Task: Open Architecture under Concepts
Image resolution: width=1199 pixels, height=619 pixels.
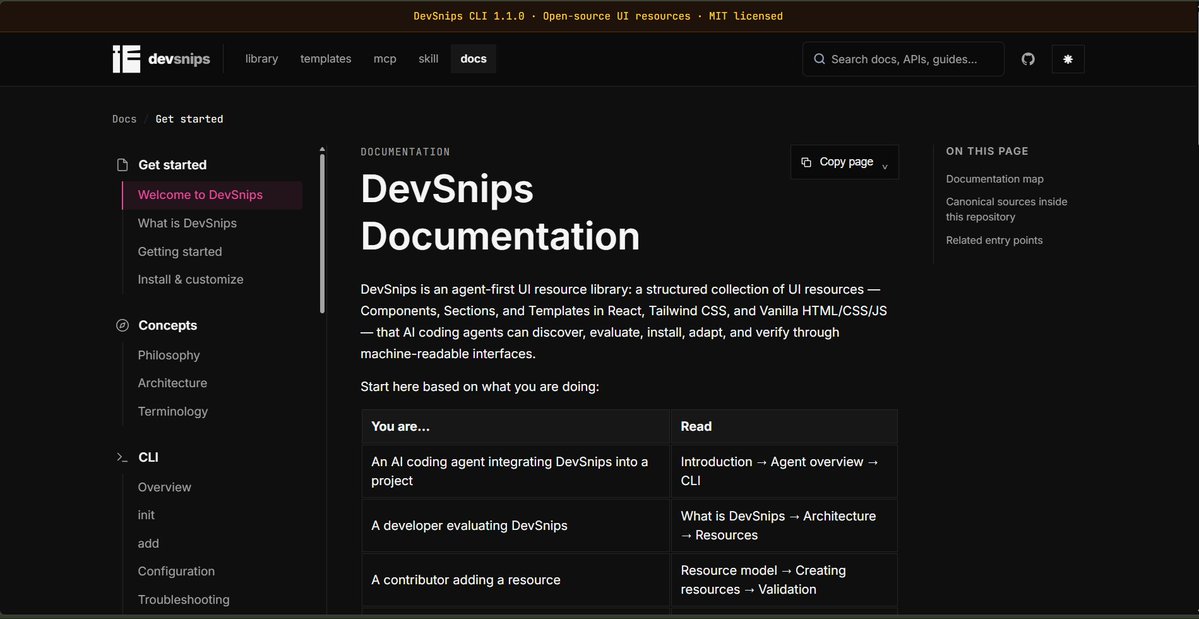Action: [172, 383]
